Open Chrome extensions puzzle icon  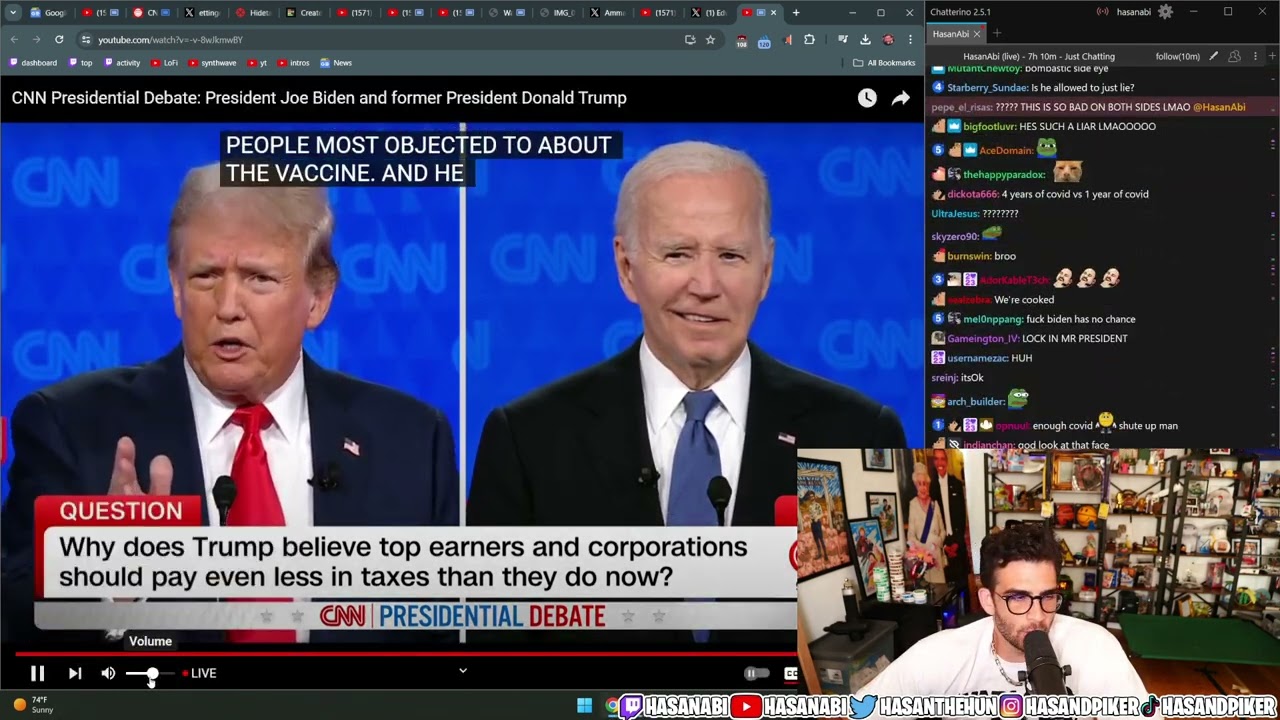tap(809, 39)
